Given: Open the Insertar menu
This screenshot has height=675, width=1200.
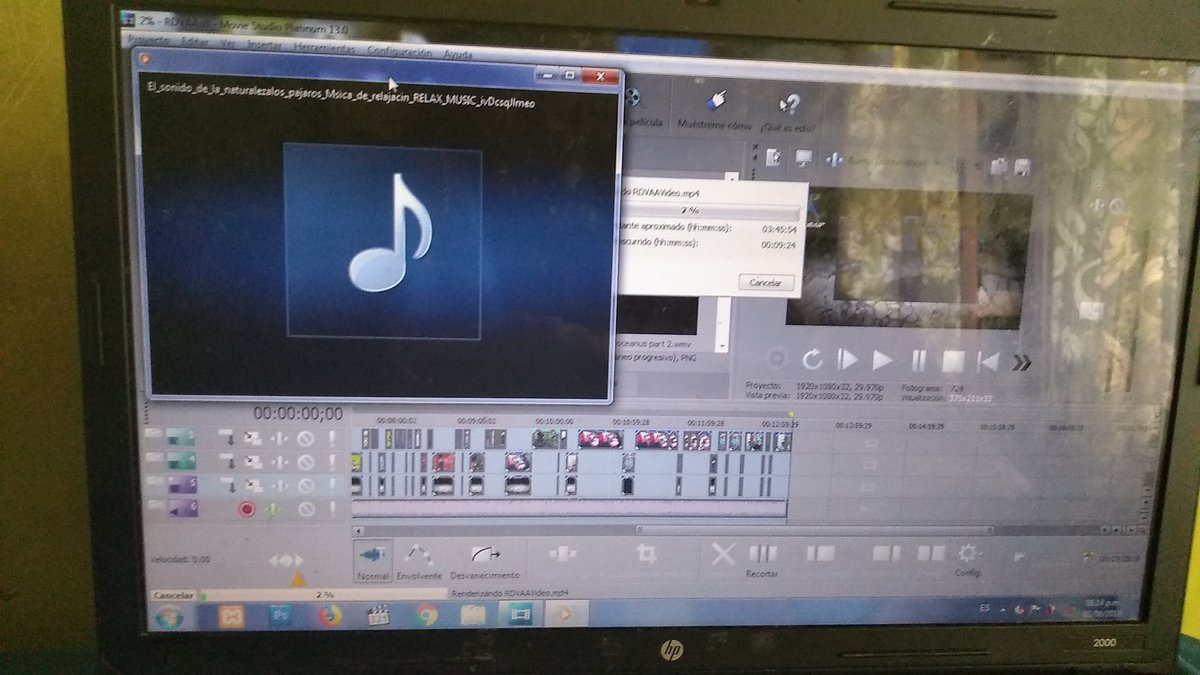Looking at the screenshot, I should [x=264, y=45].
